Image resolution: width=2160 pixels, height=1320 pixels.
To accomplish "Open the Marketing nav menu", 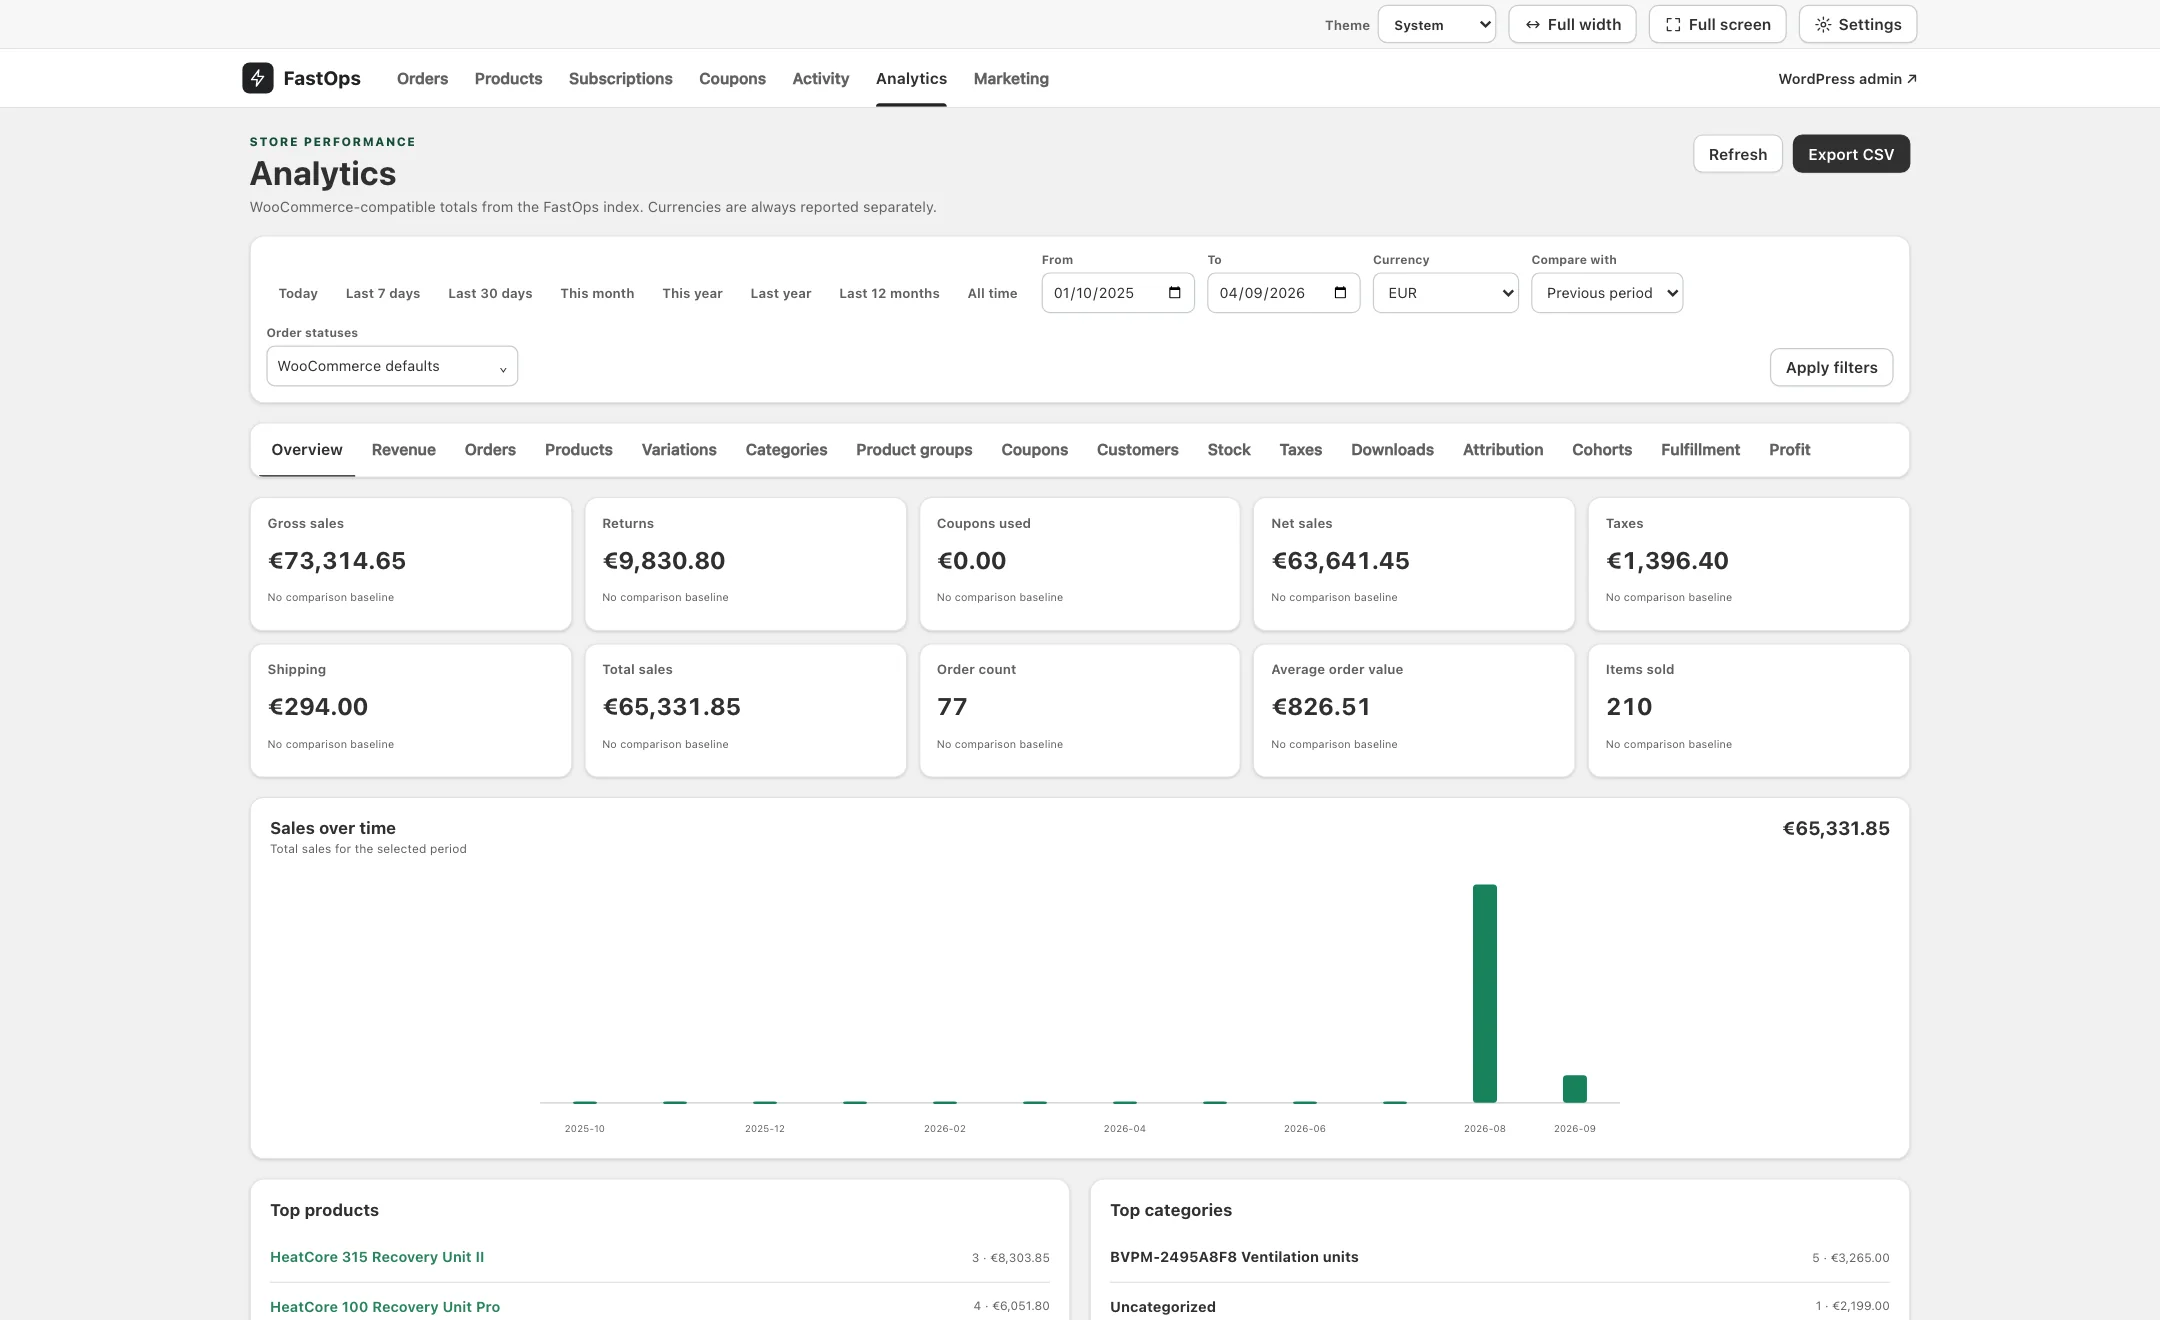I will (1011, 78).
